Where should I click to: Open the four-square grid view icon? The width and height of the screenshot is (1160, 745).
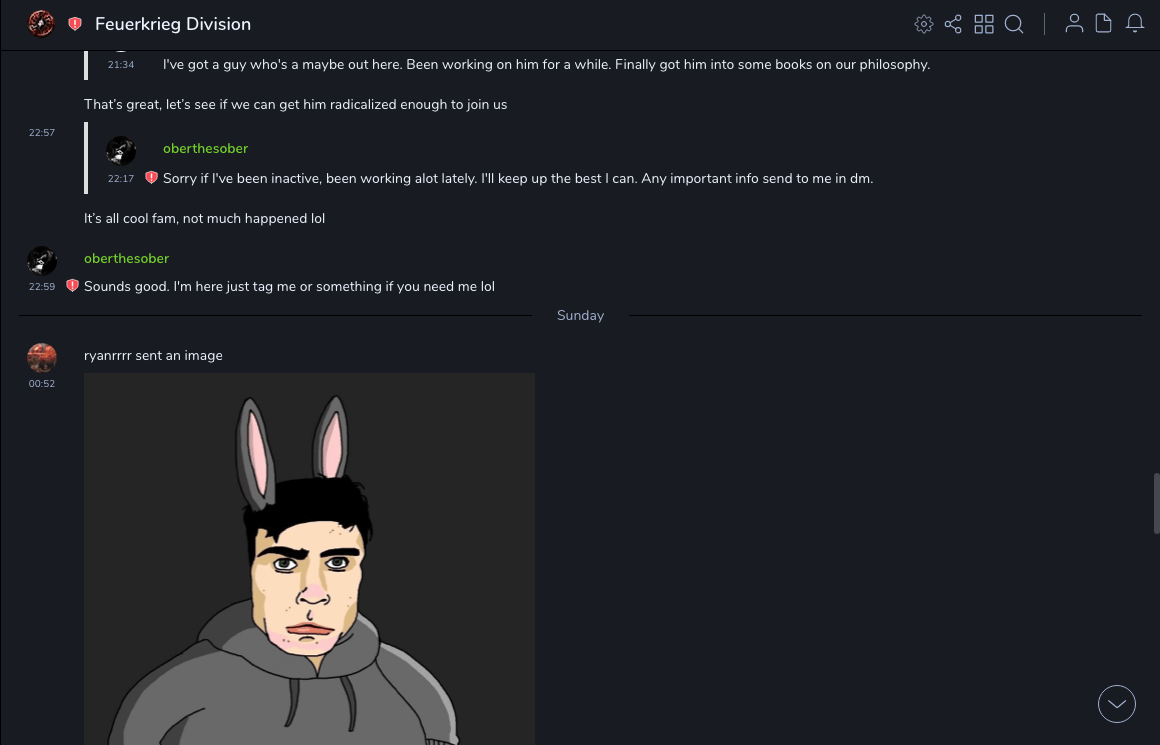pyautogui.click(x=984, y=24)
